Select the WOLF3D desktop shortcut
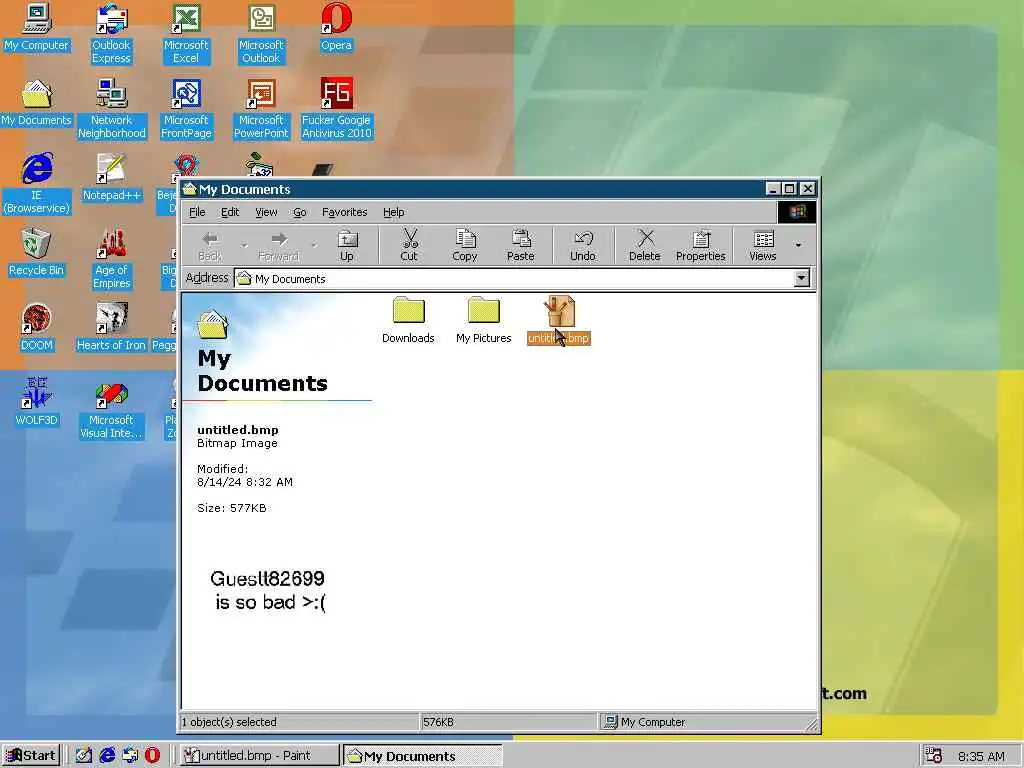Screen dimensions: 1024x768 click(37, 403)
